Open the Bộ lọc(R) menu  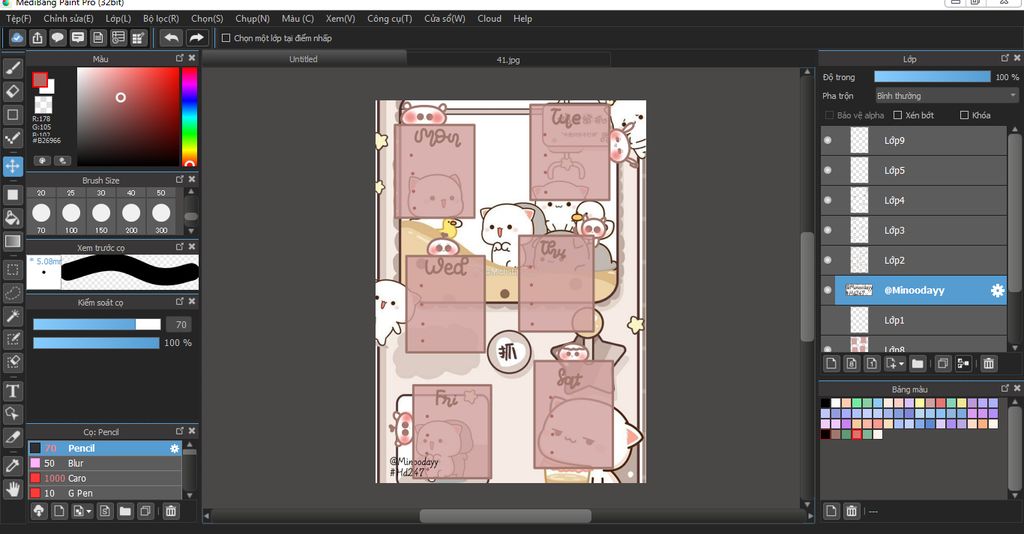[x=161, y=18]
